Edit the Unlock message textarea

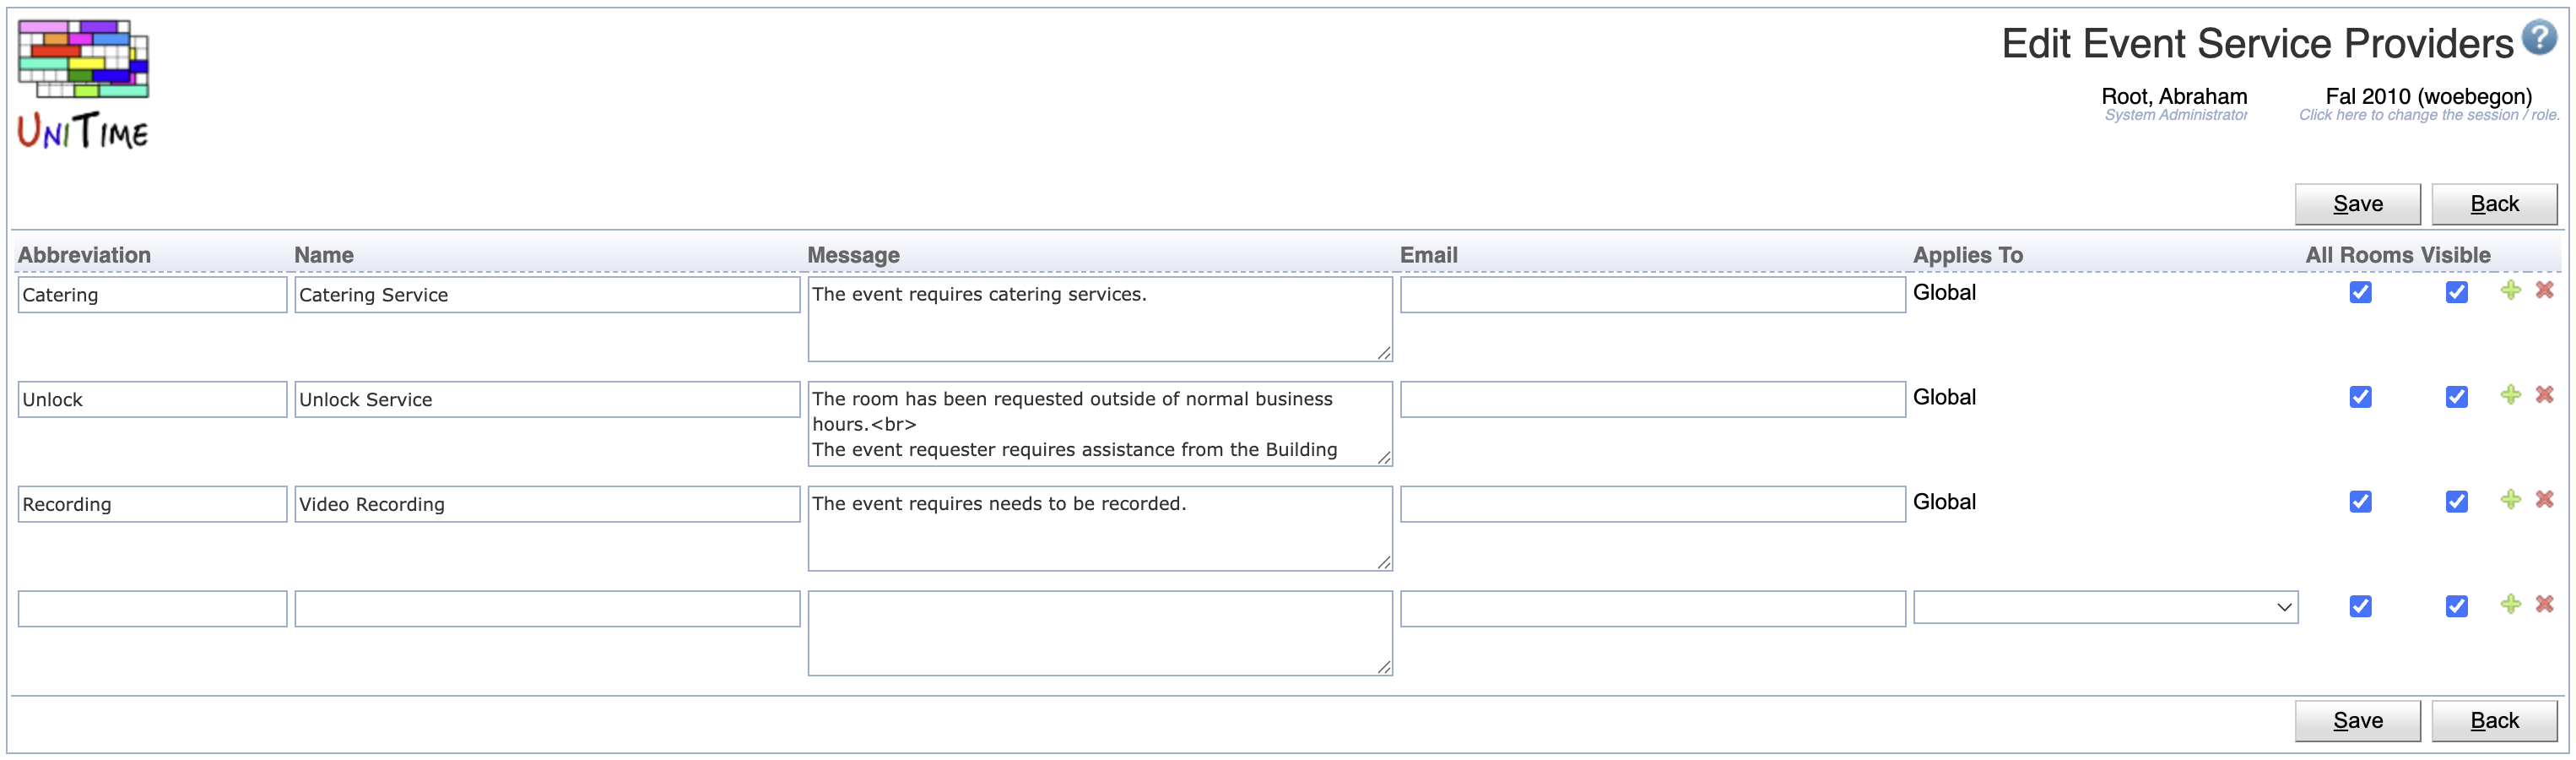(1100, 424)
